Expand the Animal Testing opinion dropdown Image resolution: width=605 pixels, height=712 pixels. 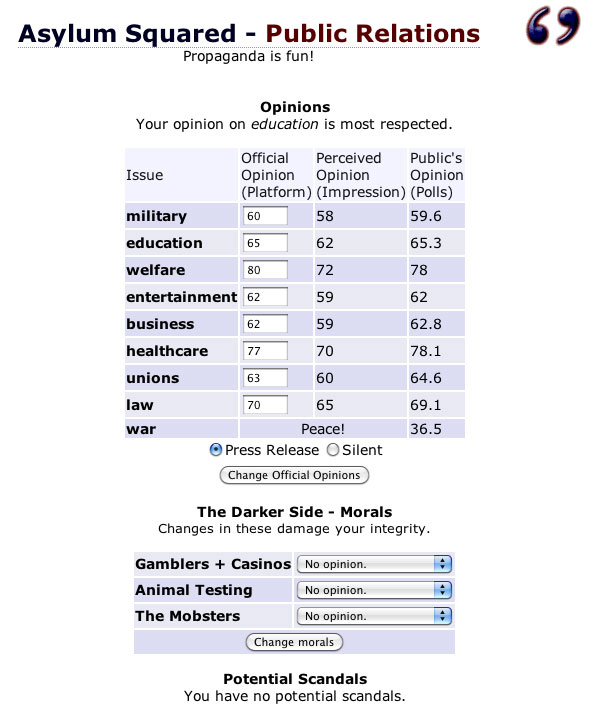coord(374,590)
